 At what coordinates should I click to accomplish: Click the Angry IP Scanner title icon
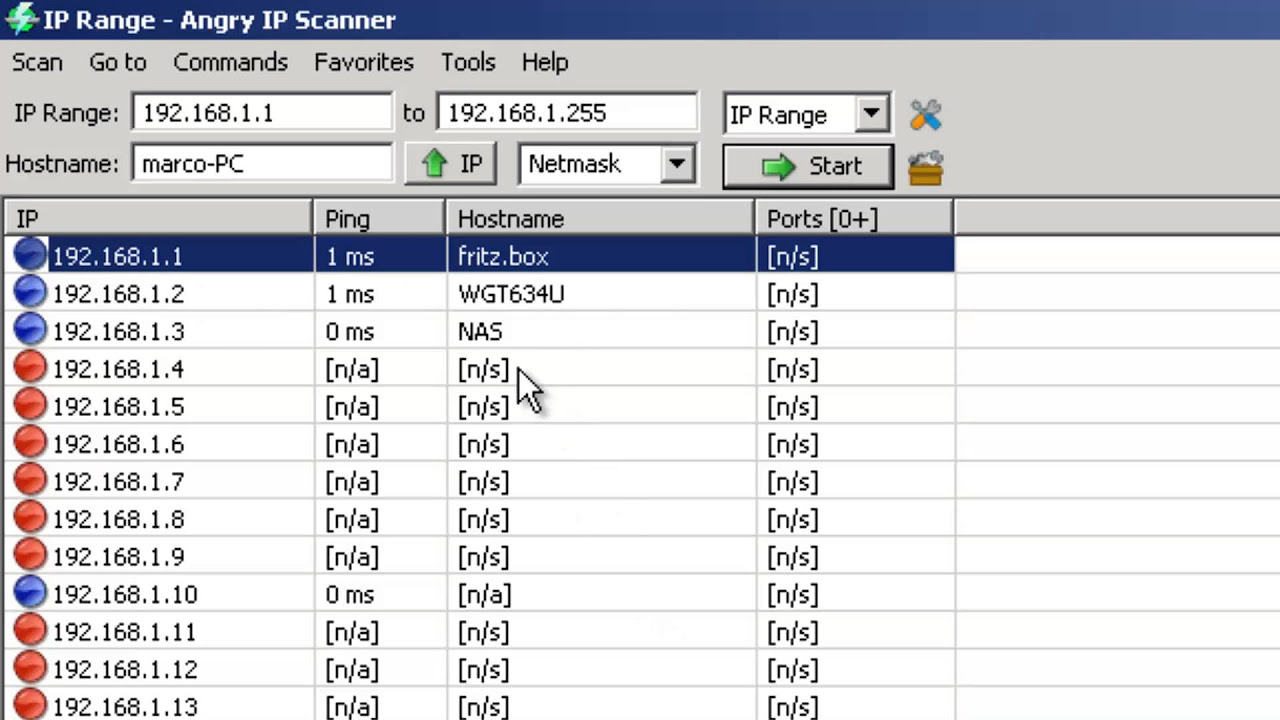click(21, 19)
